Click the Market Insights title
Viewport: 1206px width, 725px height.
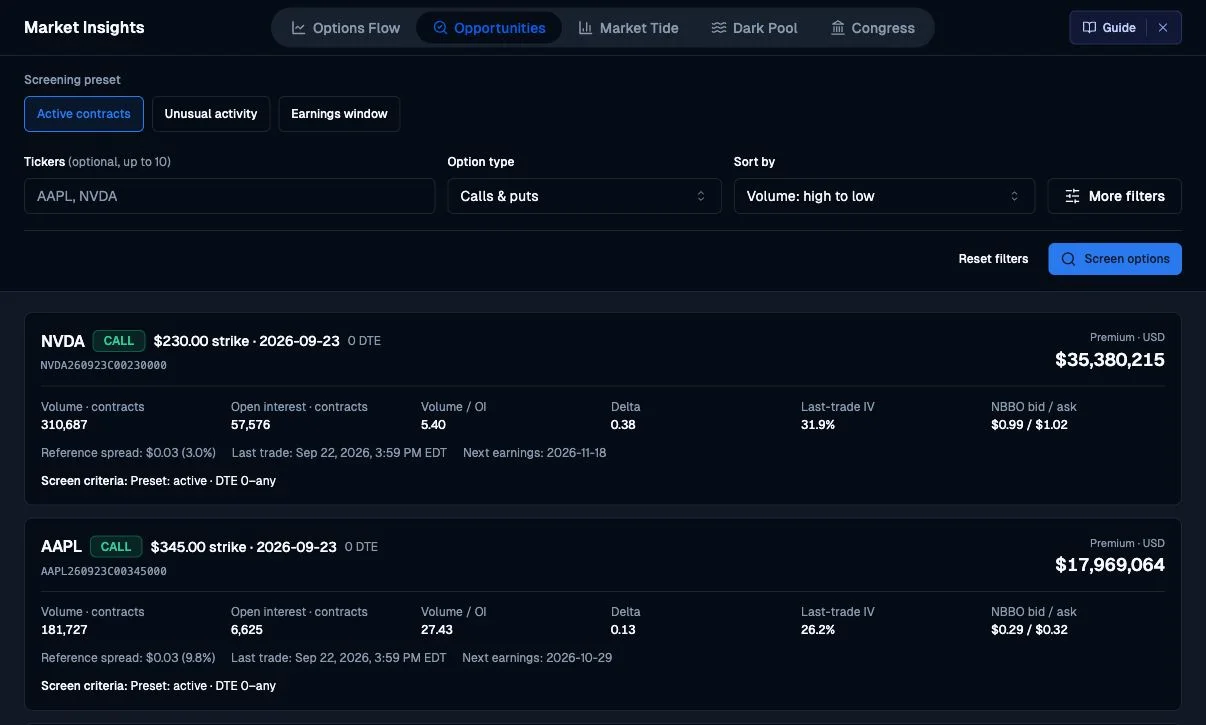pos(84,27)
